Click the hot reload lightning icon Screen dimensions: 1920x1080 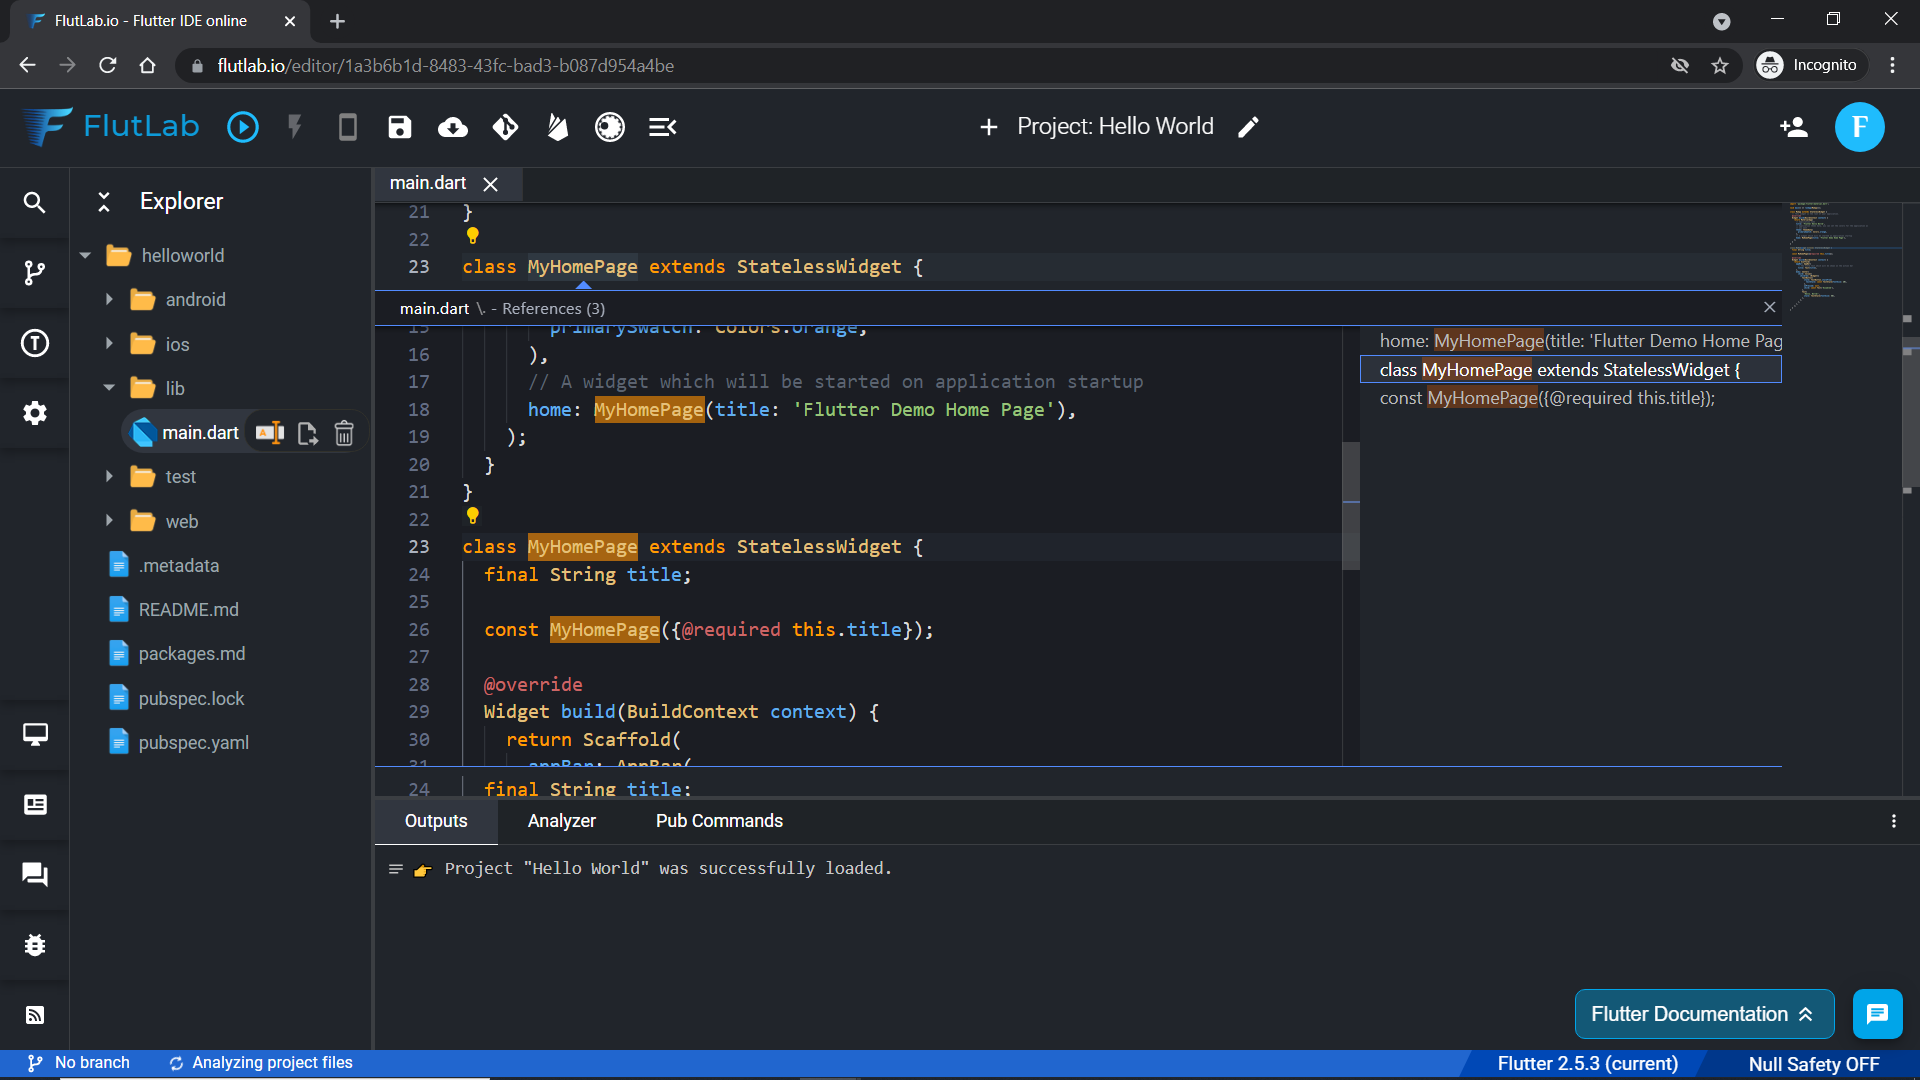(x=295, y=127)
